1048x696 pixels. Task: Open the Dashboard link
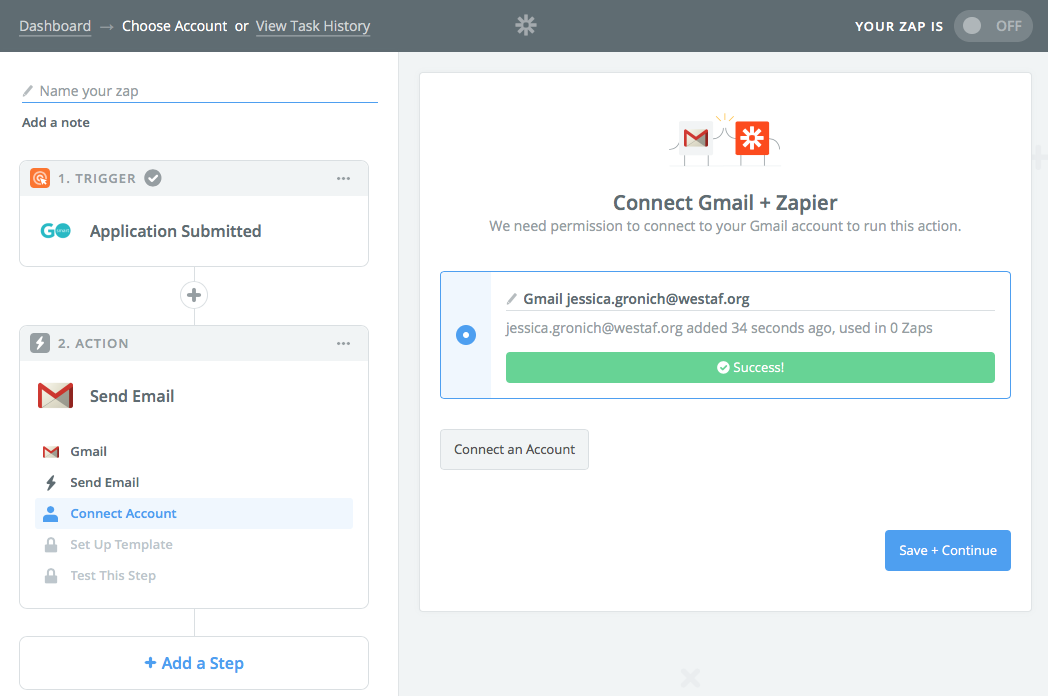55,26
